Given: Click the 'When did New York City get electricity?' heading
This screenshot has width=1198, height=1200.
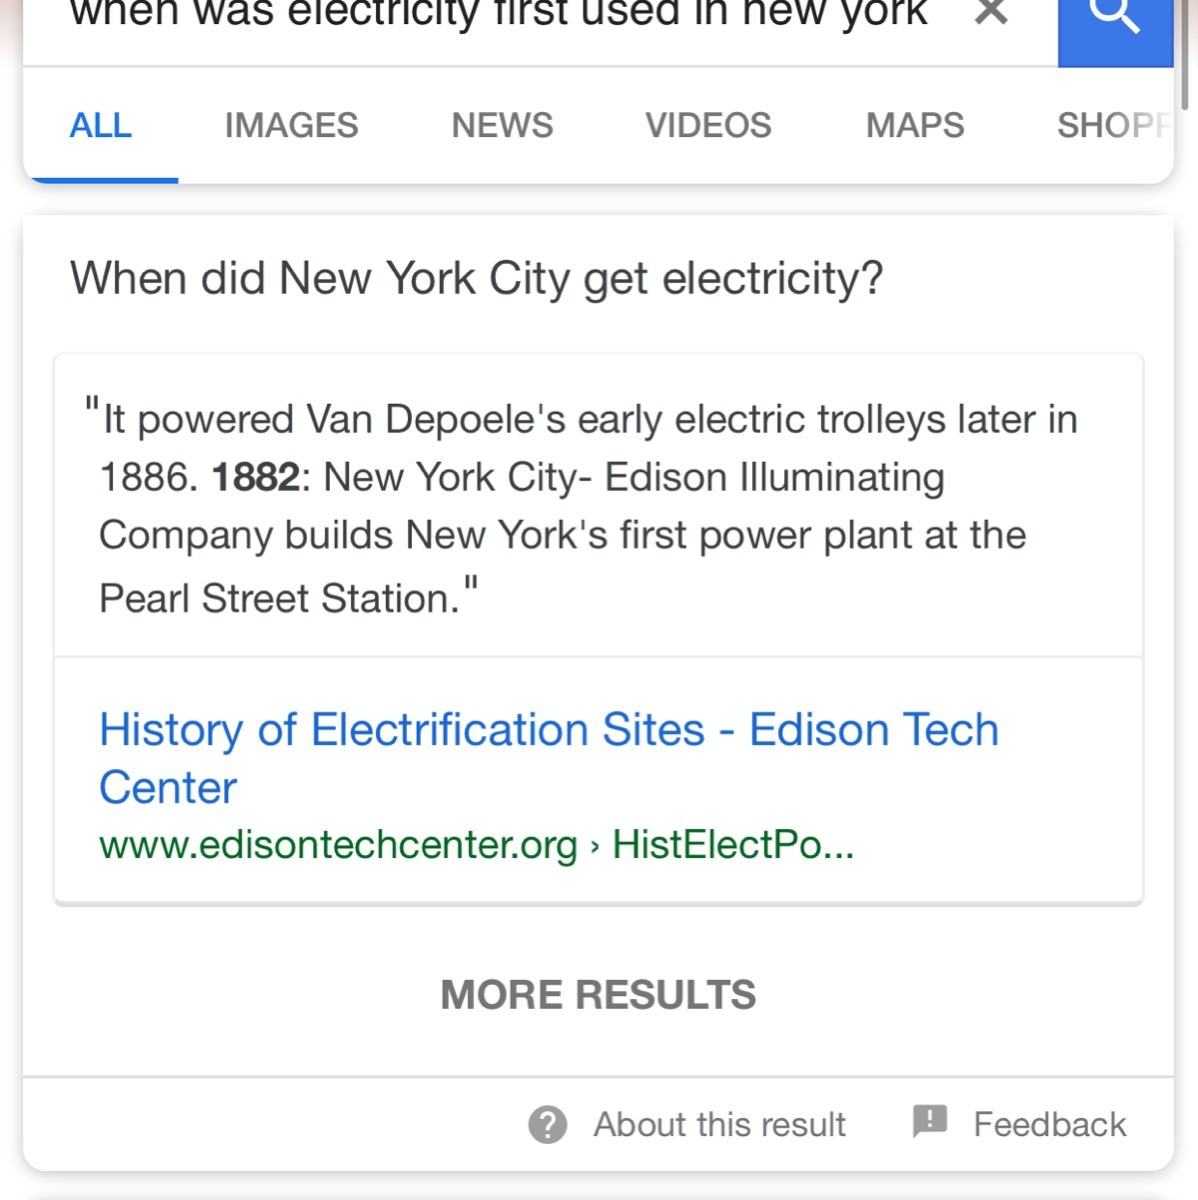Looking at the screenshot, I should (x=477, y=278).
